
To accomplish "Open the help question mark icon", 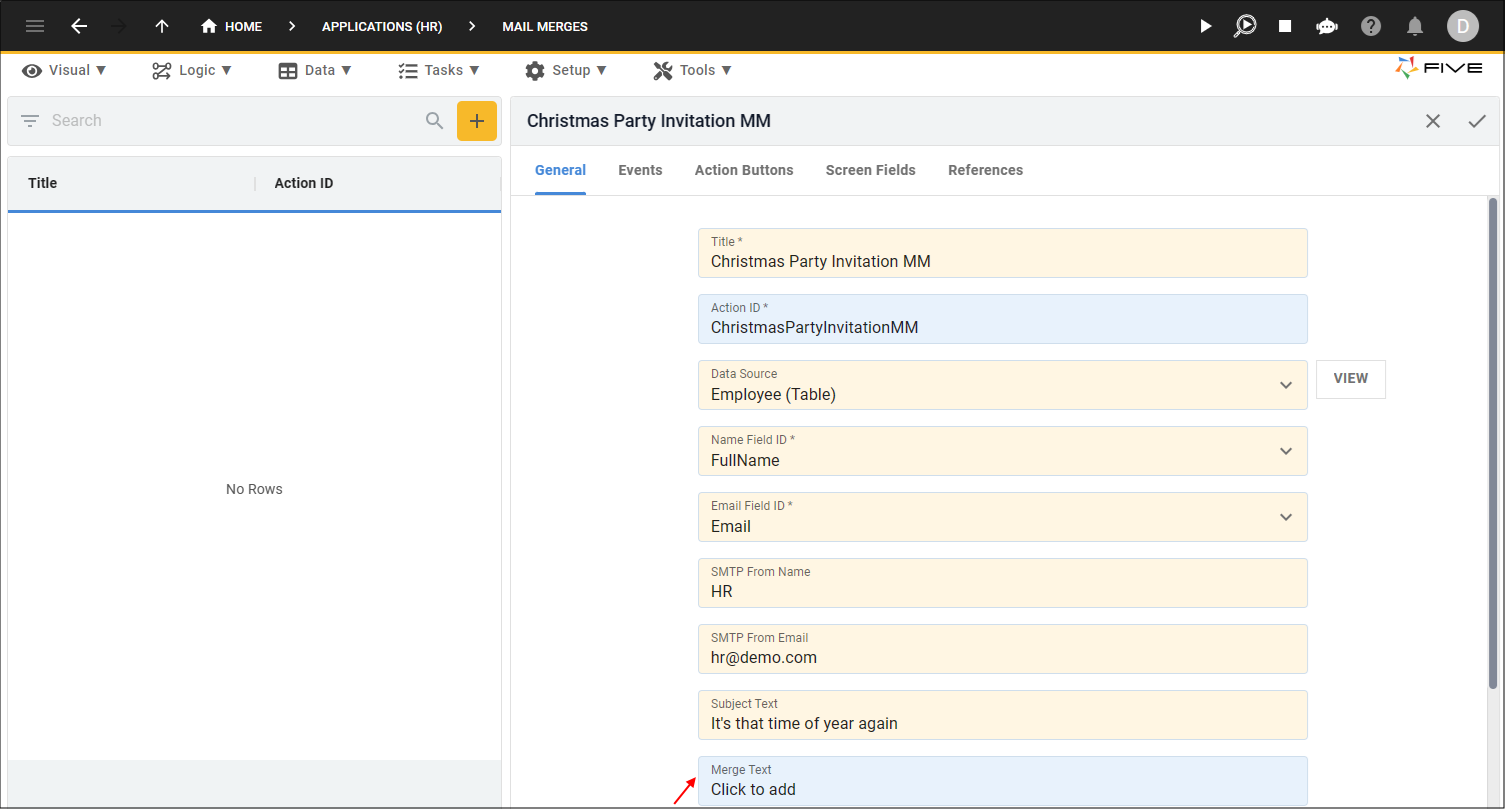I will tap(1371, 26).
